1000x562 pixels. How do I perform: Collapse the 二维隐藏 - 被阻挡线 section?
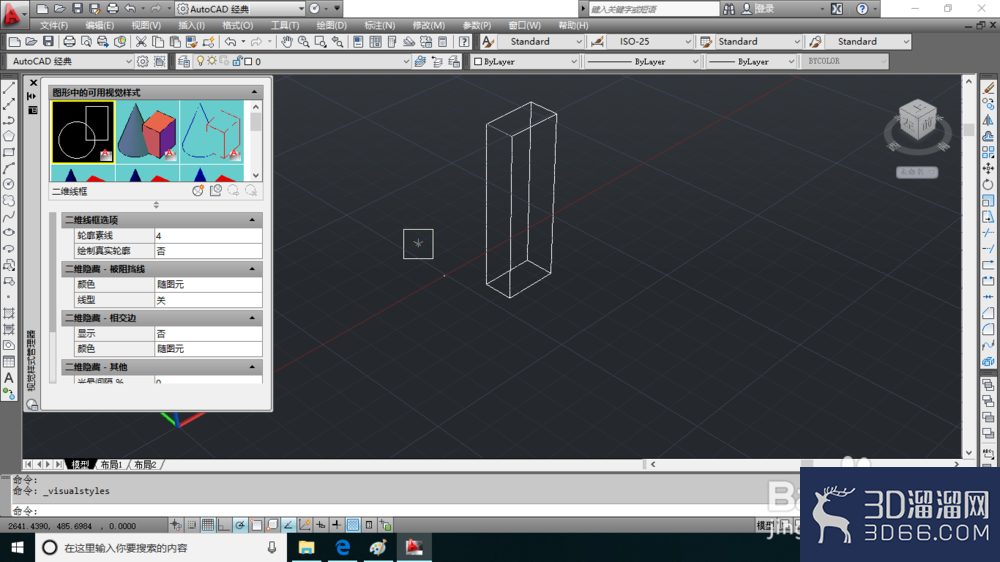coord(252,269)
